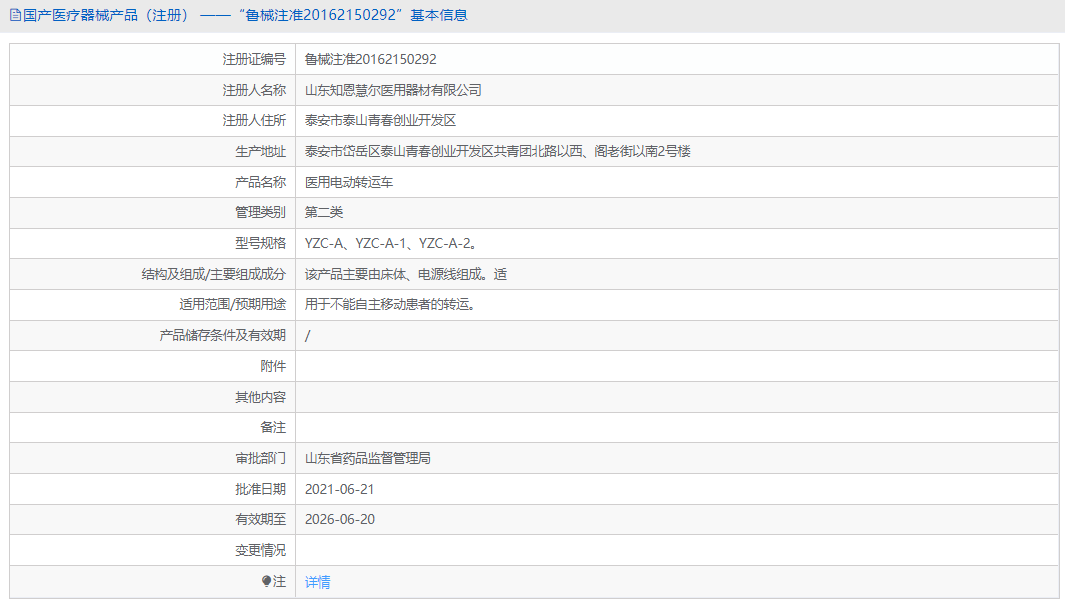This screenshot has height=608, width=1065.
Task: Click the 产品名称 label cell
Action: 259,182
